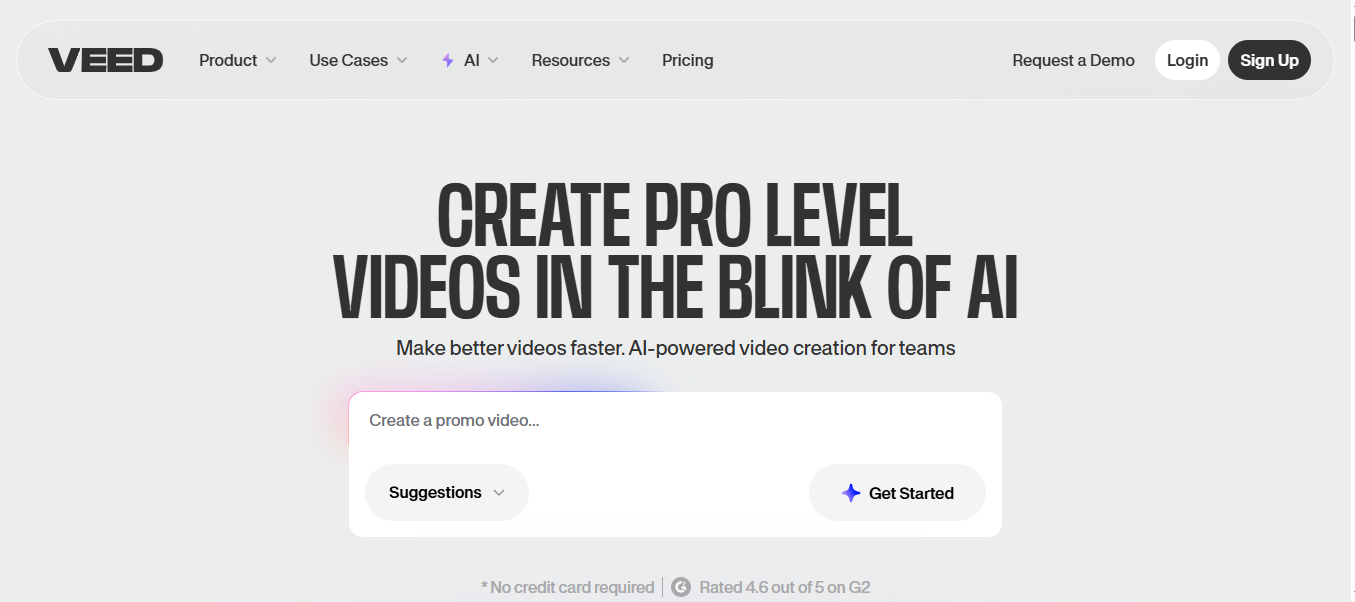Open the Suggestions dropdown
This screenshot has width=1355, height=602.
tap(447, 492)
